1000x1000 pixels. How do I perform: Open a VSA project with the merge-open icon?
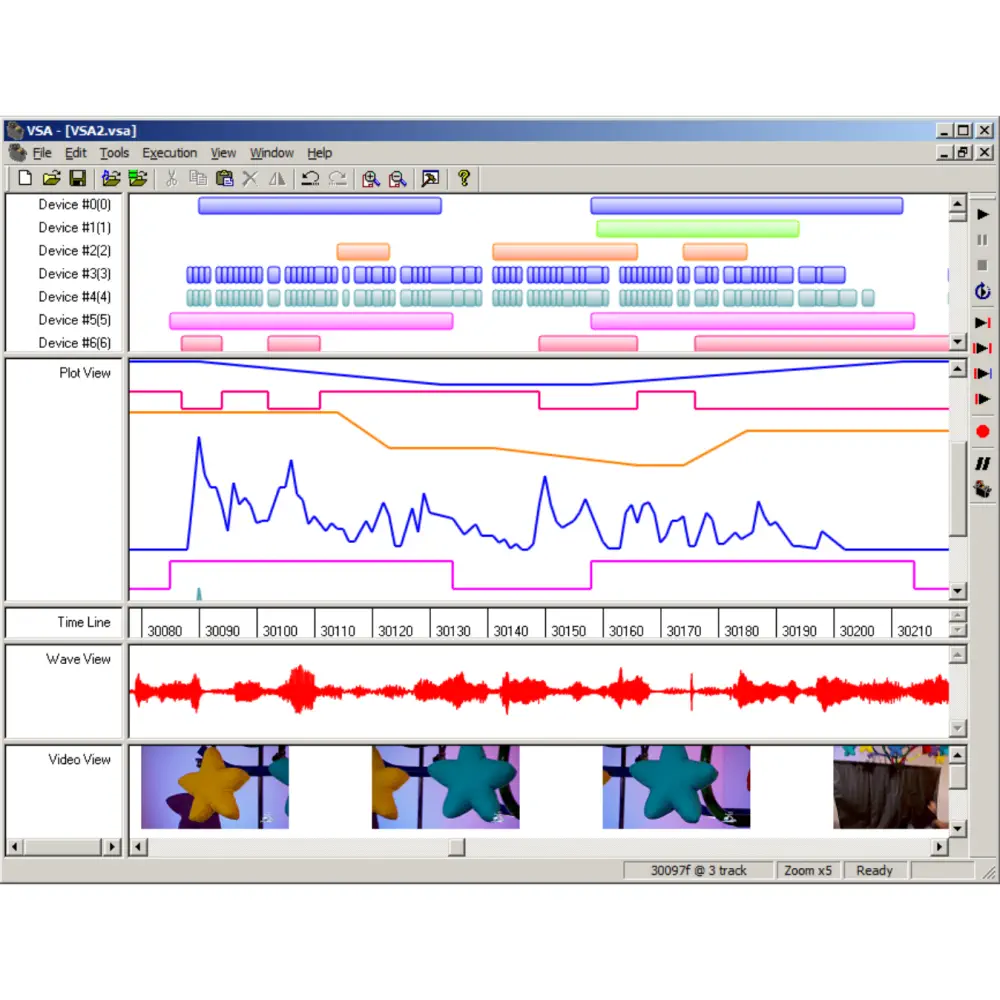coord(138,178)
